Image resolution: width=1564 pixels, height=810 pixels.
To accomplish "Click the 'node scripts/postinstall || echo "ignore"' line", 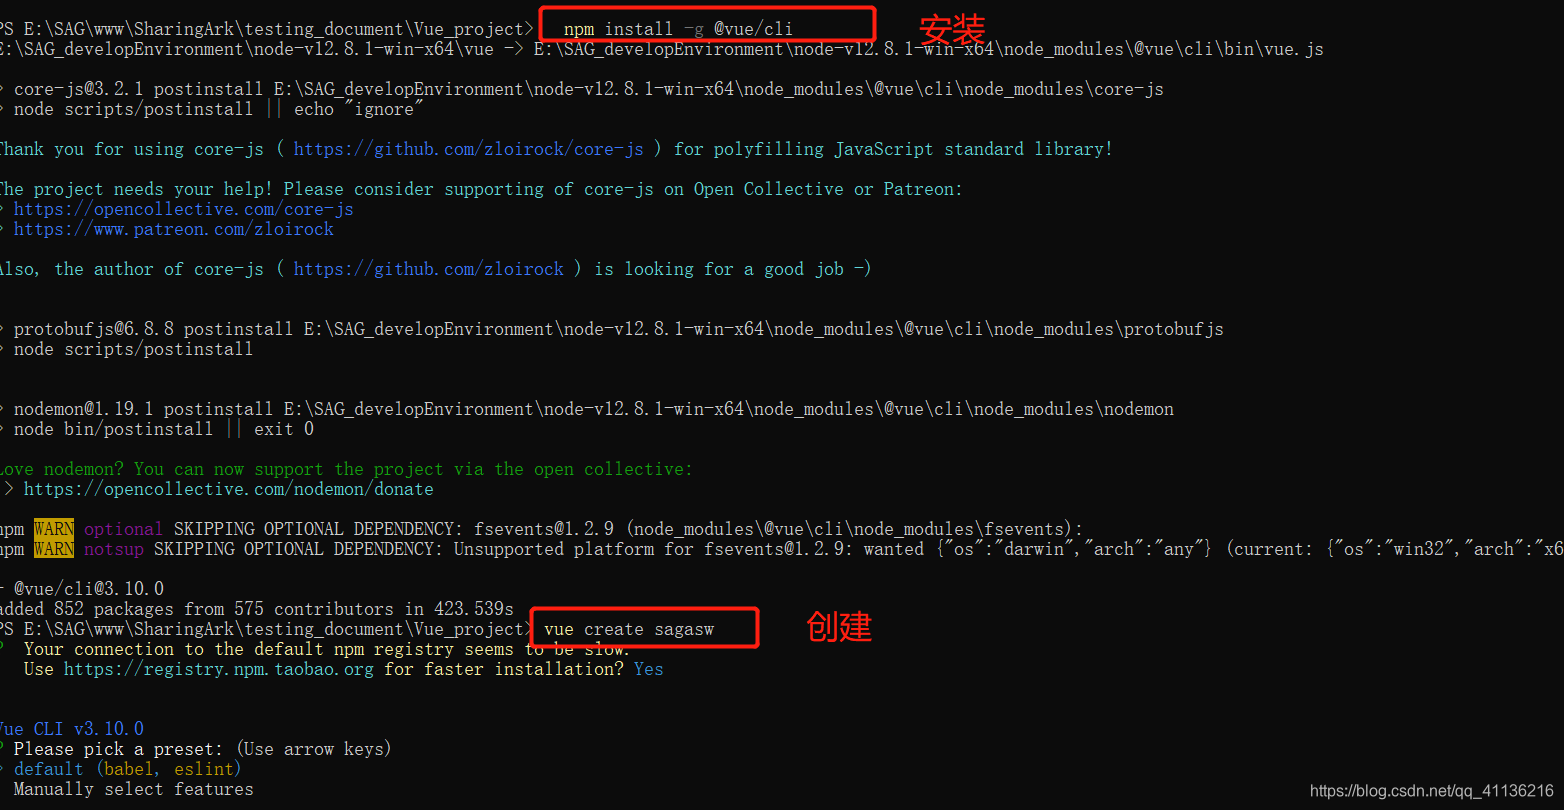I will (x=219, y=109).
